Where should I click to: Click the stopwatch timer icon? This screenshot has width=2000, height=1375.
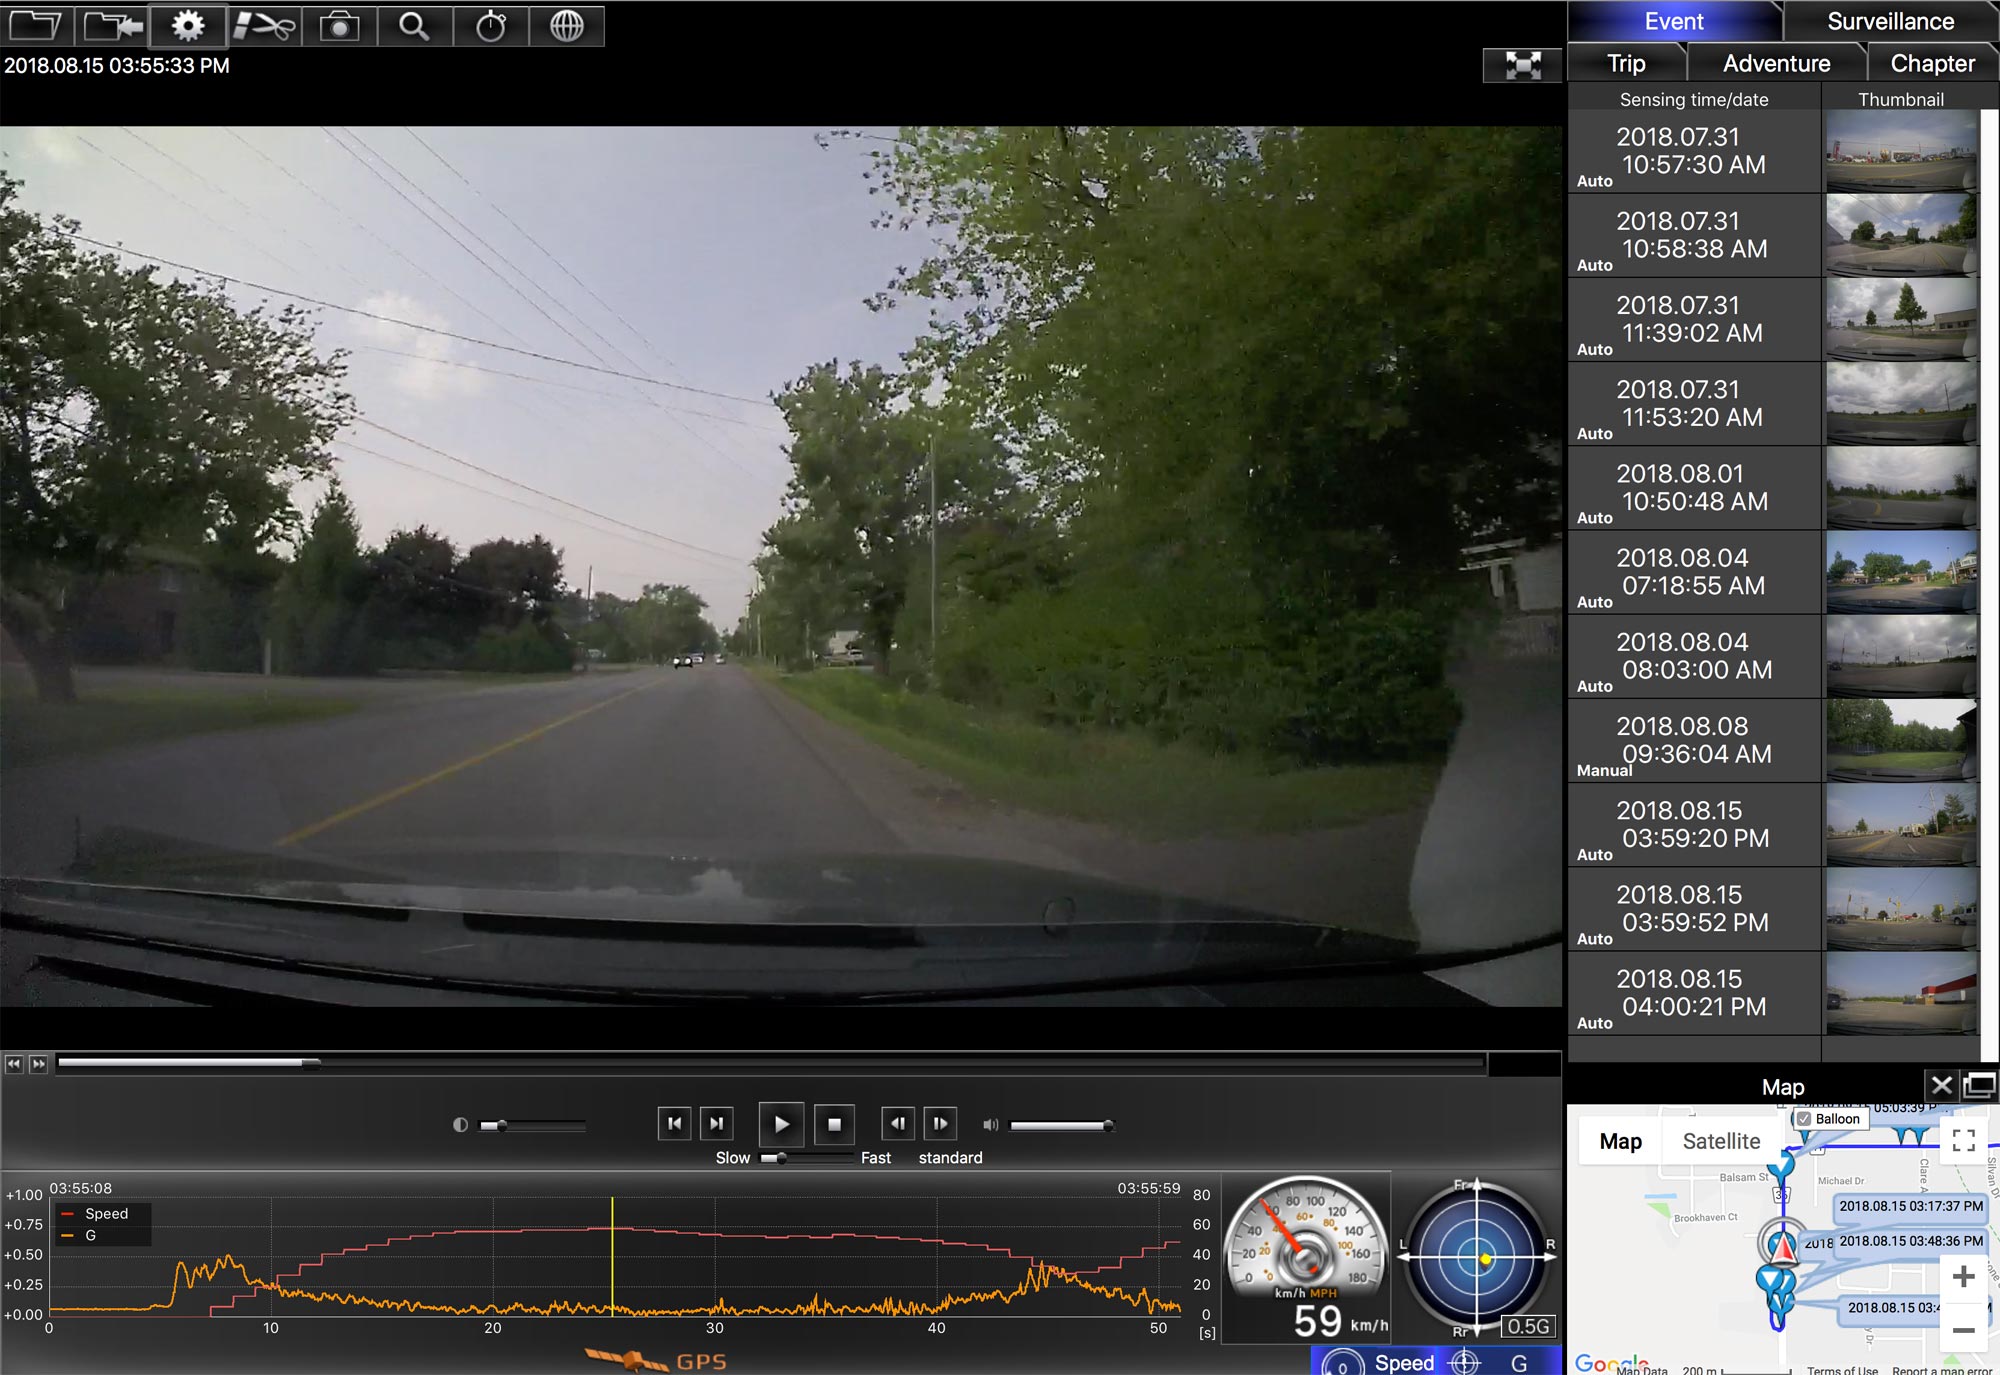(490, 25)
